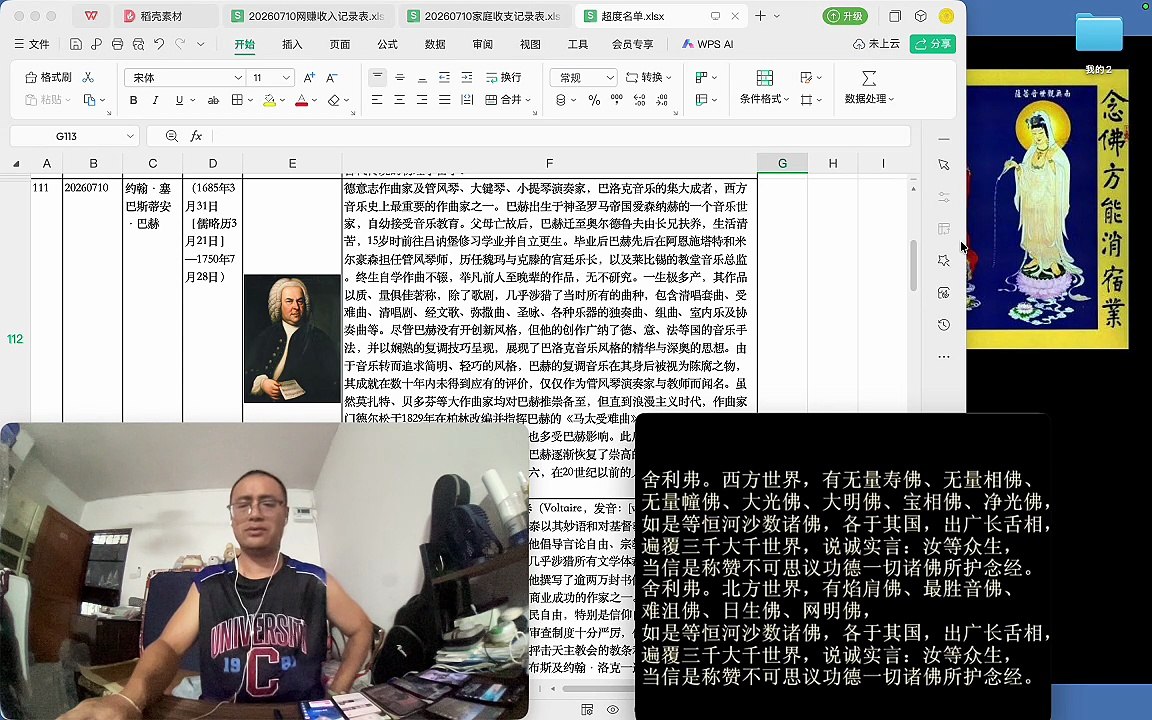Click the decrease decimal places icon
The width and height of the screenshot is (1152, 720).
(x=662, y=100)
